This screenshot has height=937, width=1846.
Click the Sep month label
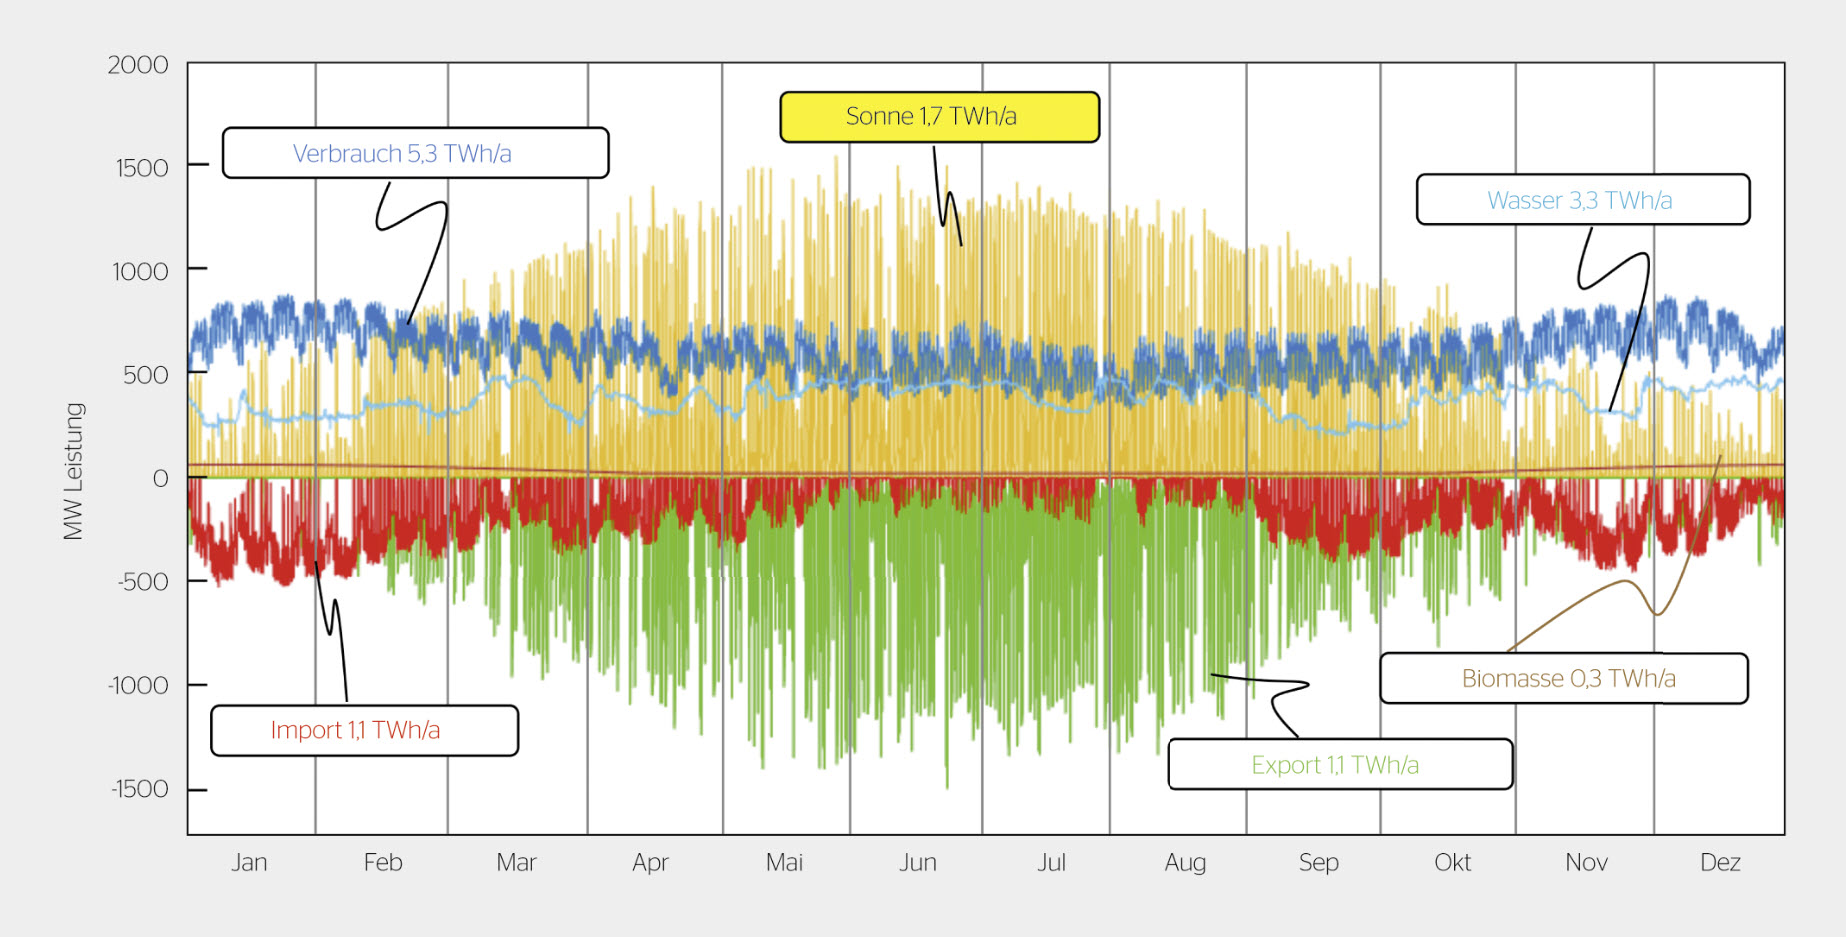click(x=1319, y=863)
